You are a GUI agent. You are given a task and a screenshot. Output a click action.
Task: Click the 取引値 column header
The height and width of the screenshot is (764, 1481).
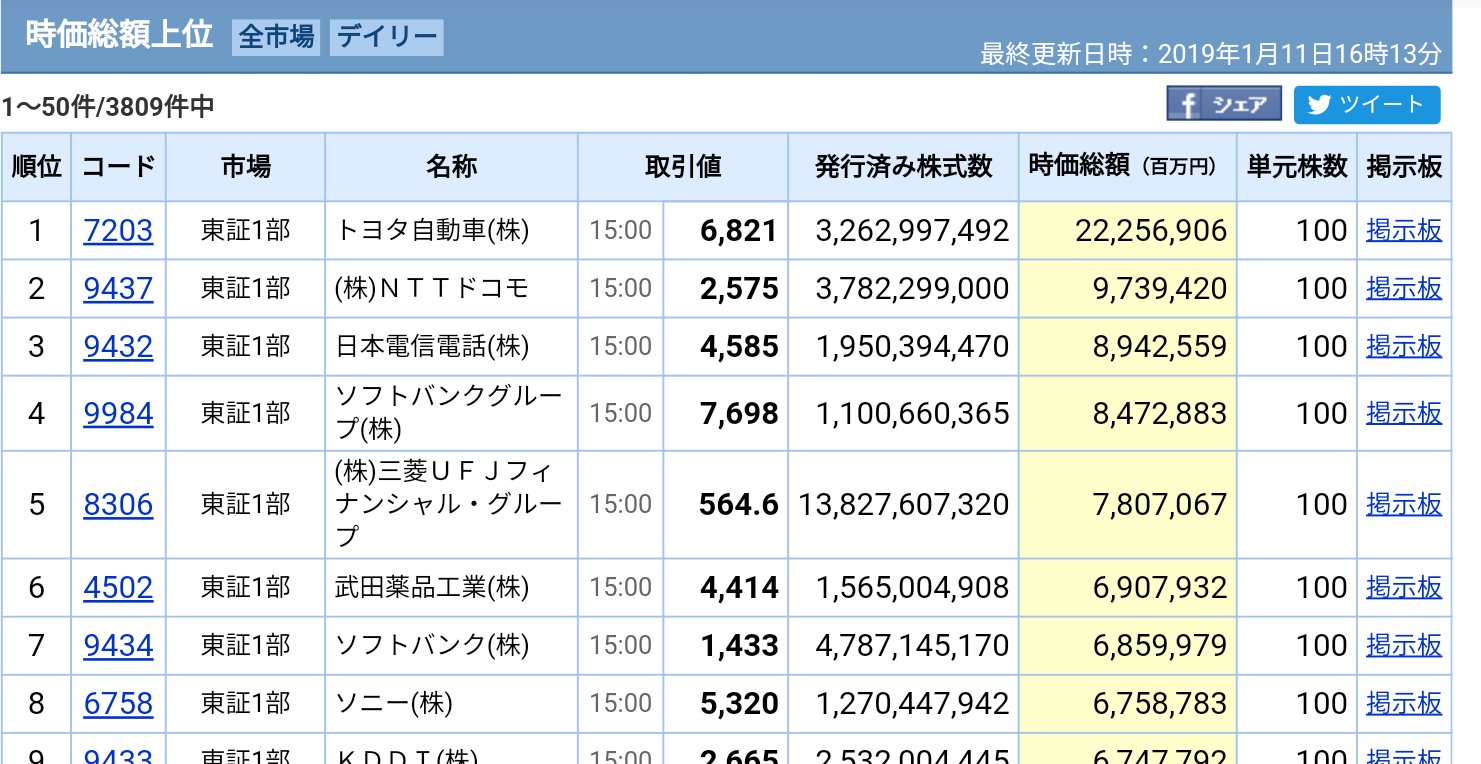(x=683, y=166)
